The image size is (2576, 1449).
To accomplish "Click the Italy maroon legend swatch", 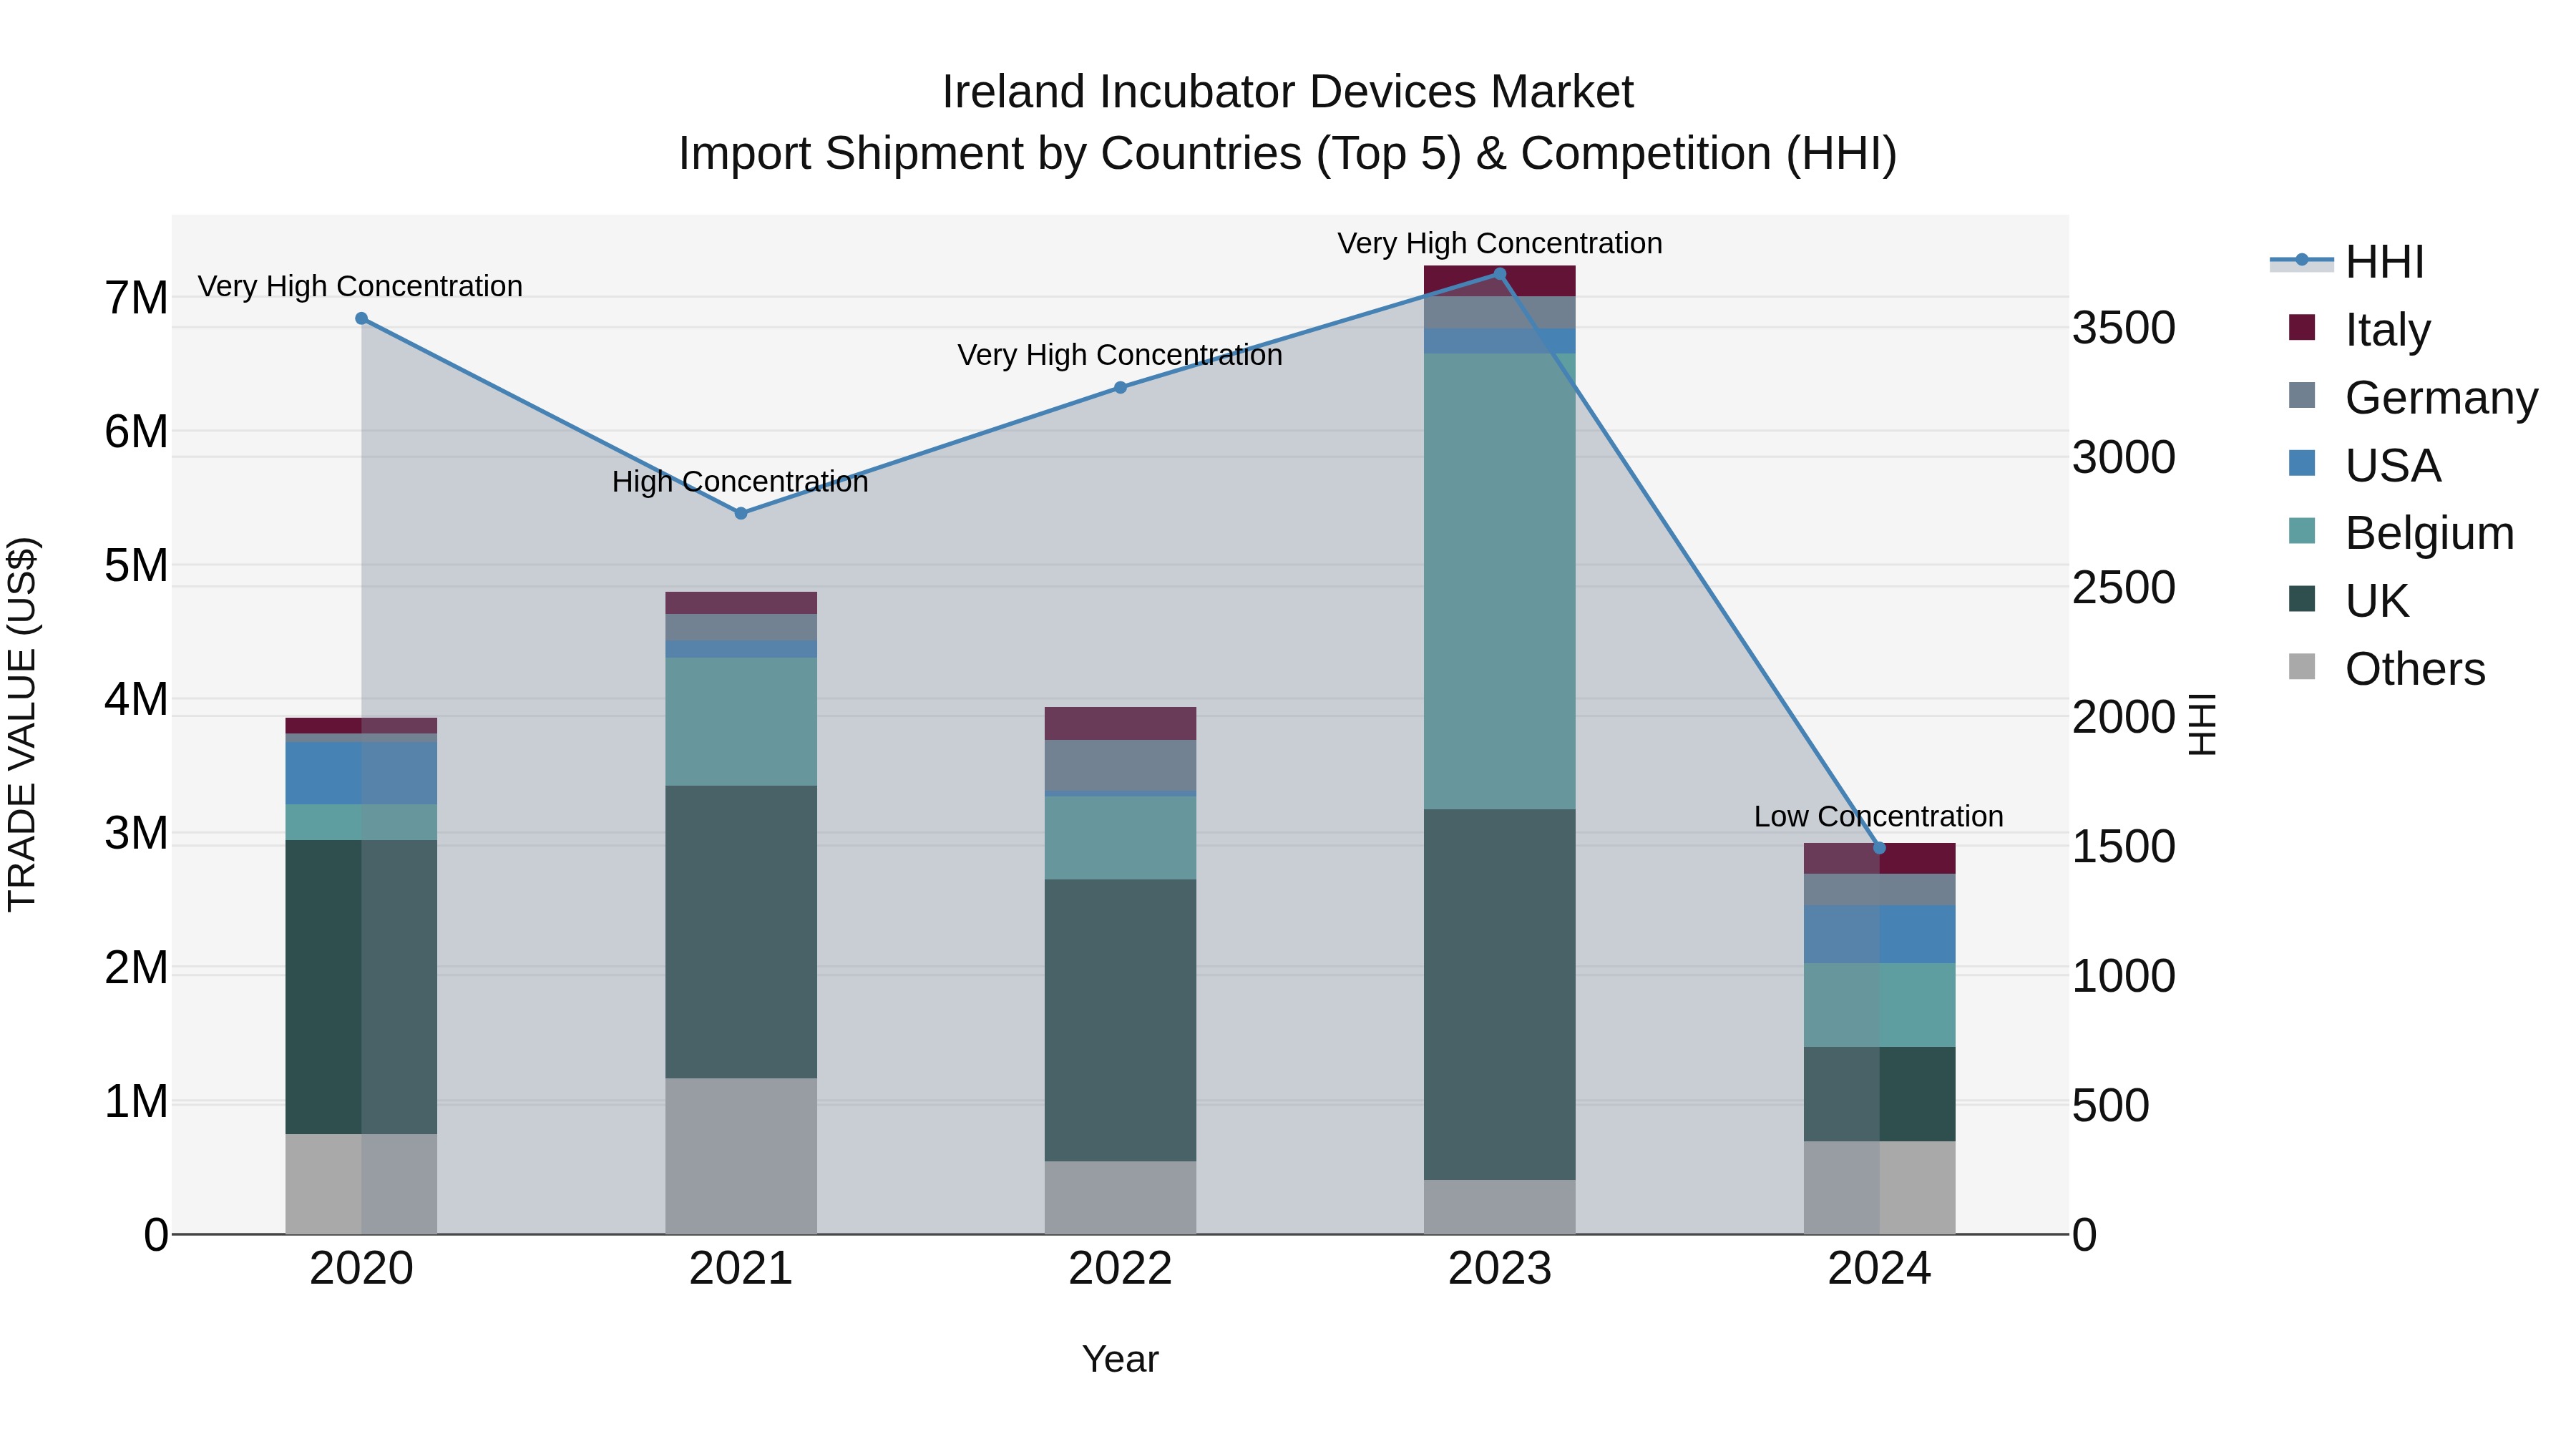I will coord(2301,328).
